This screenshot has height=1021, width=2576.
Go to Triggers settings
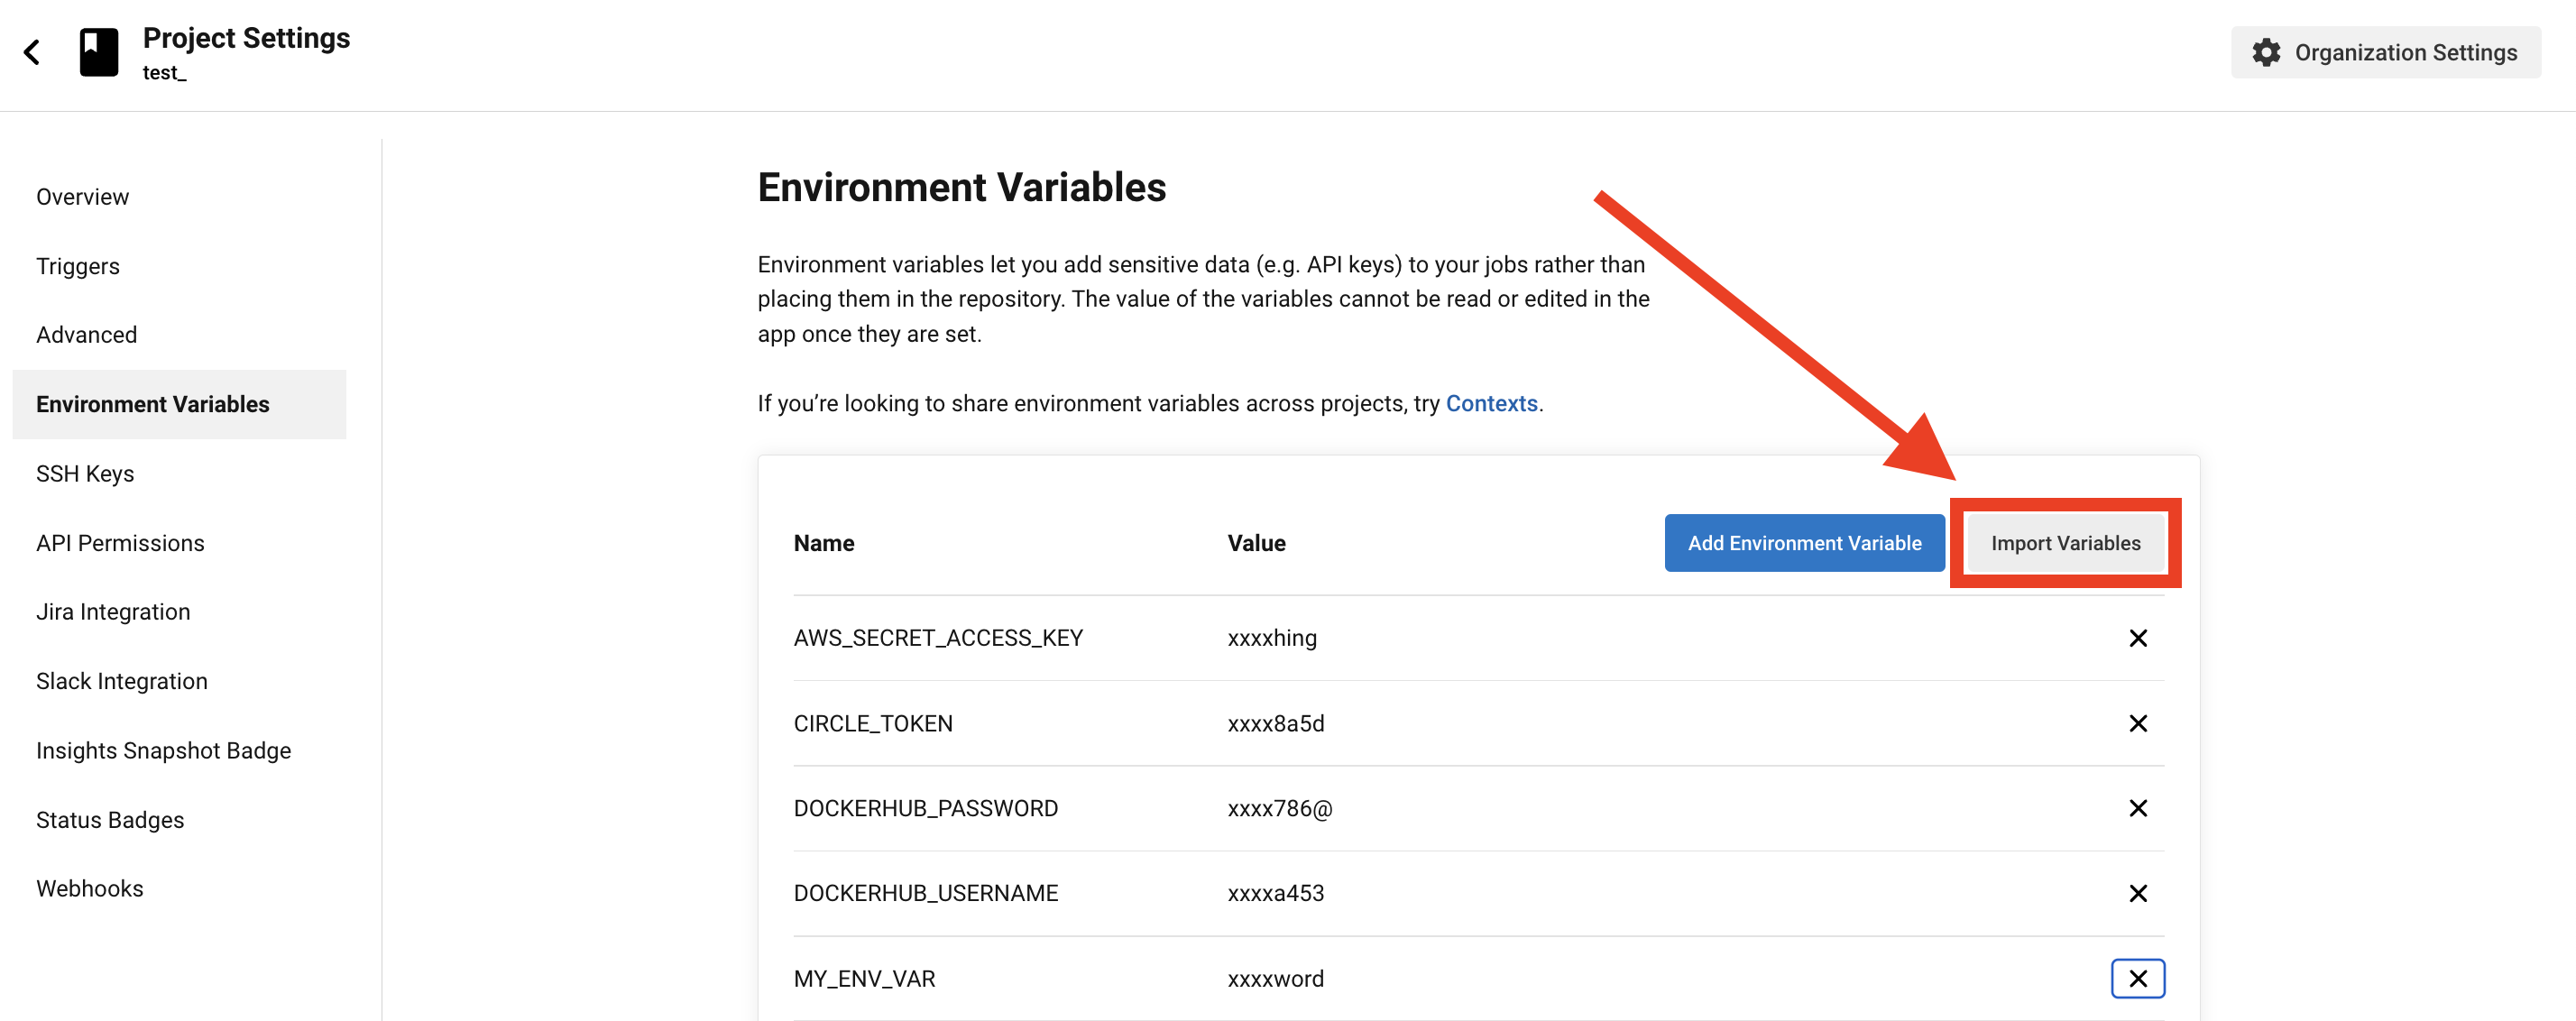pos(78,266)
